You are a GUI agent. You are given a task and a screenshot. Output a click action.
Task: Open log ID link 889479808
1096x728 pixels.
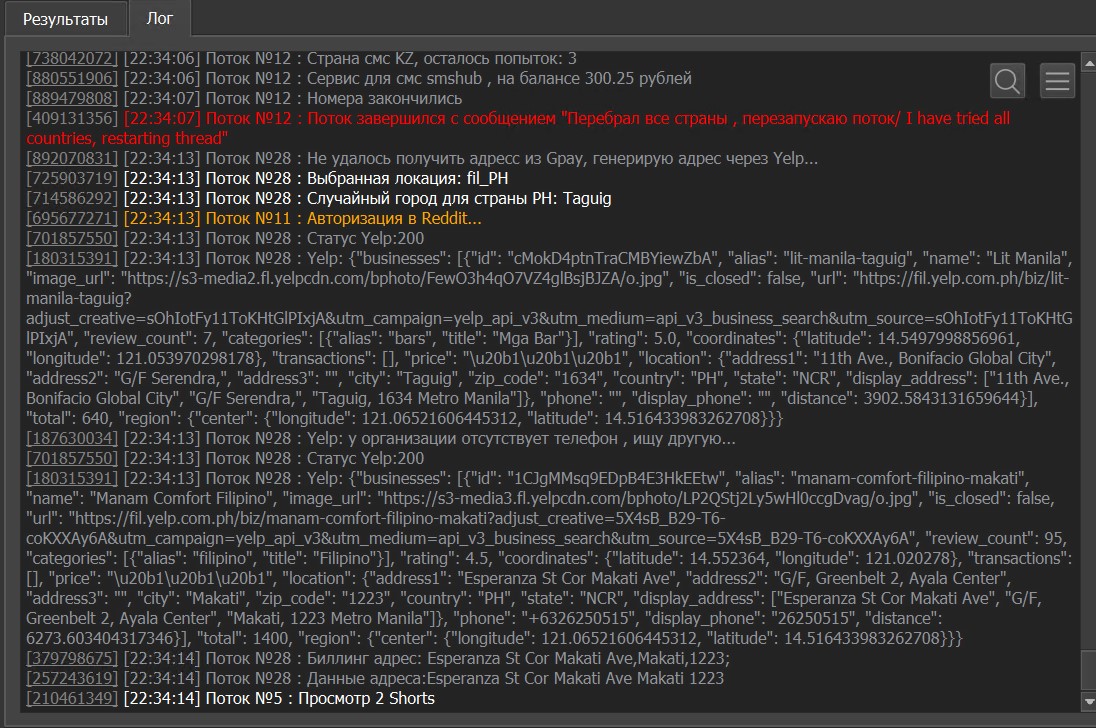(x=72, y=99)
